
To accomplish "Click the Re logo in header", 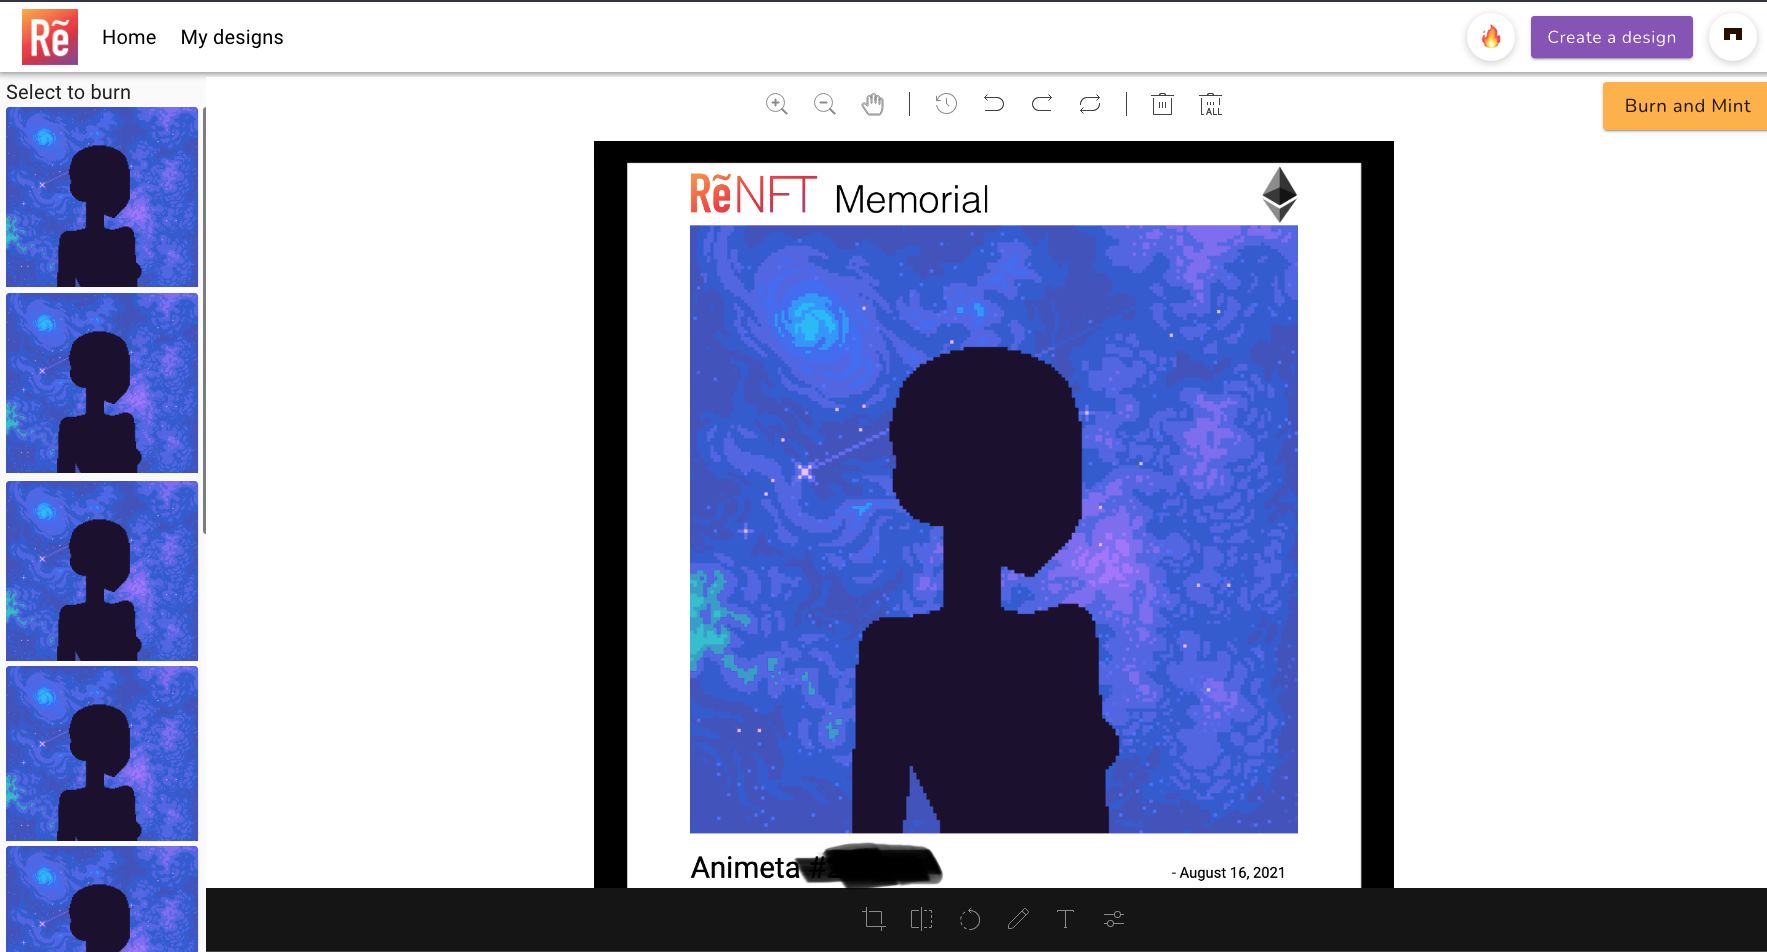I will [x=50, y=37].
